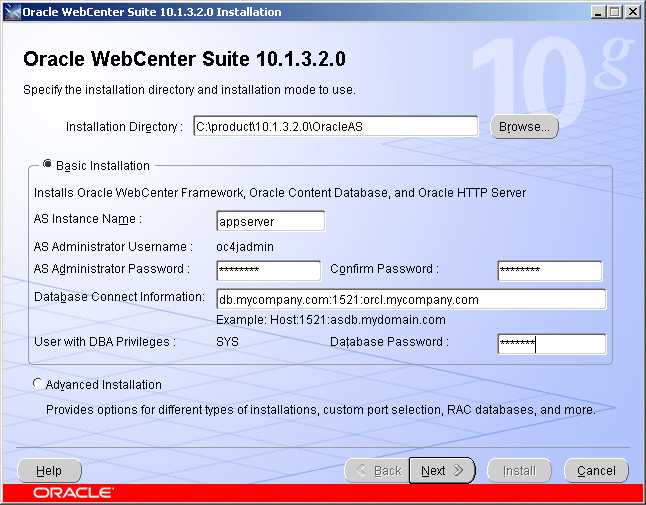
Task: Click the Confirm Password field
Action: pyautogui.click(x=550, y=271)
